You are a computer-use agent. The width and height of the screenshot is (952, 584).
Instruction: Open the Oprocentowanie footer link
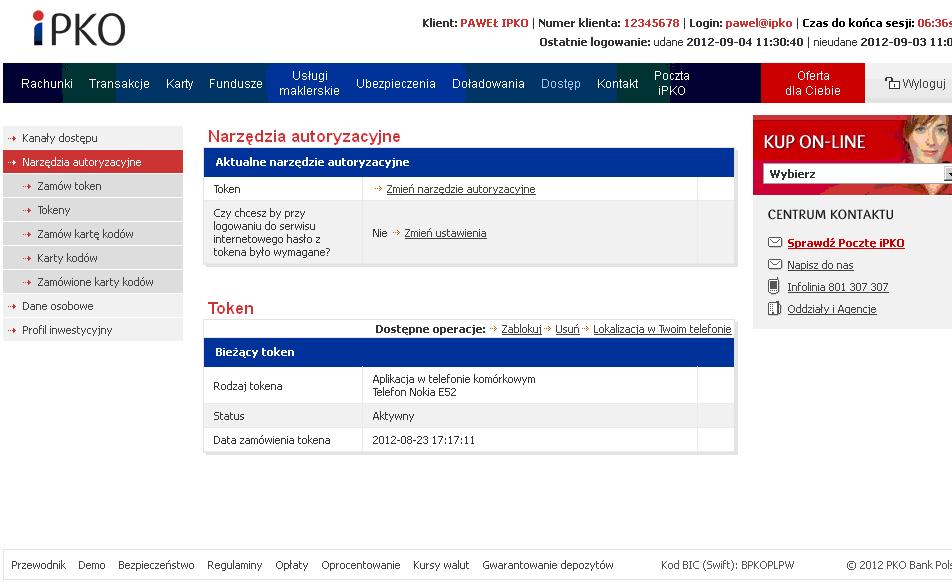[361, 565]
